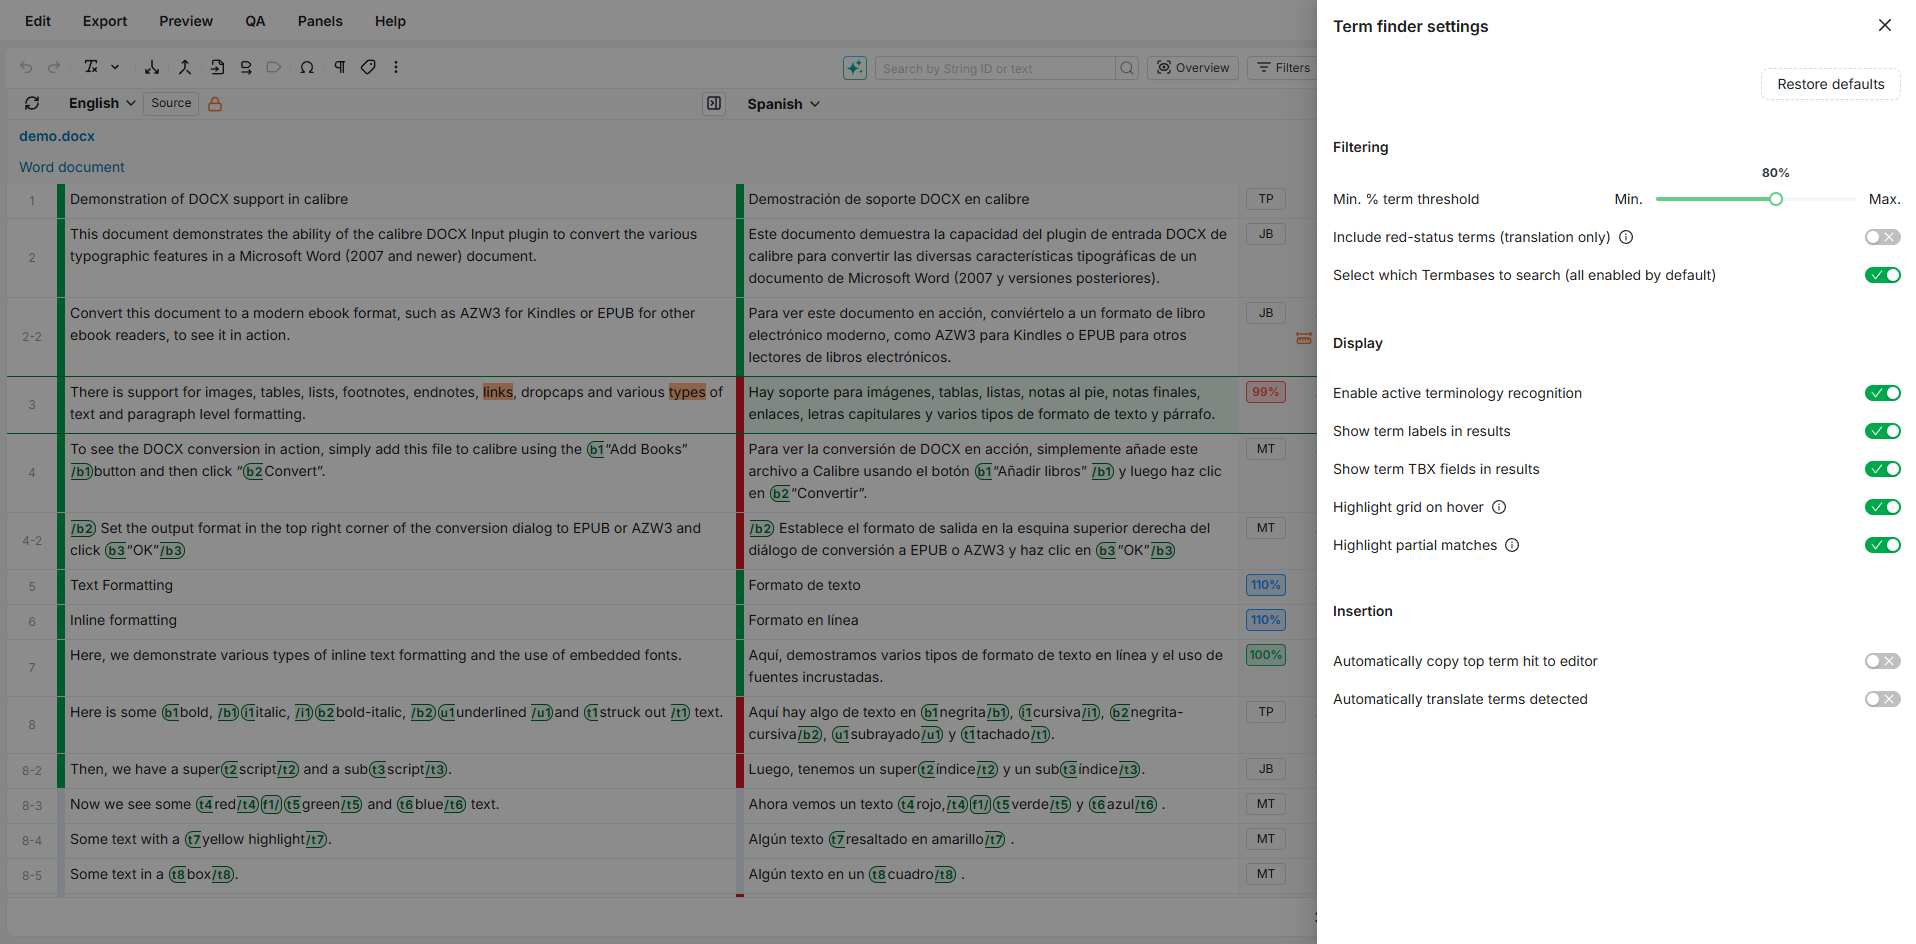Click the Overview button
Image resolution: width=1916 pixels, height=944 pixels.
[1193, 68]
